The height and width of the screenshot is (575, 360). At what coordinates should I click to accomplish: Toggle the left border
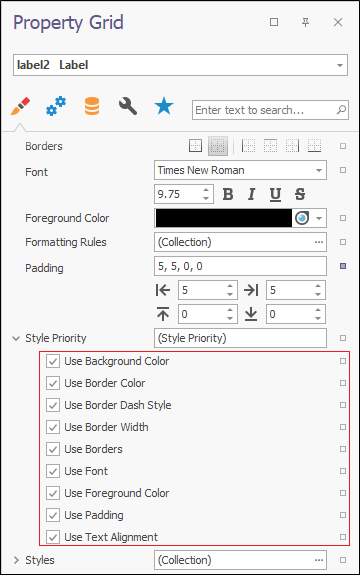[x=248, y=146]
